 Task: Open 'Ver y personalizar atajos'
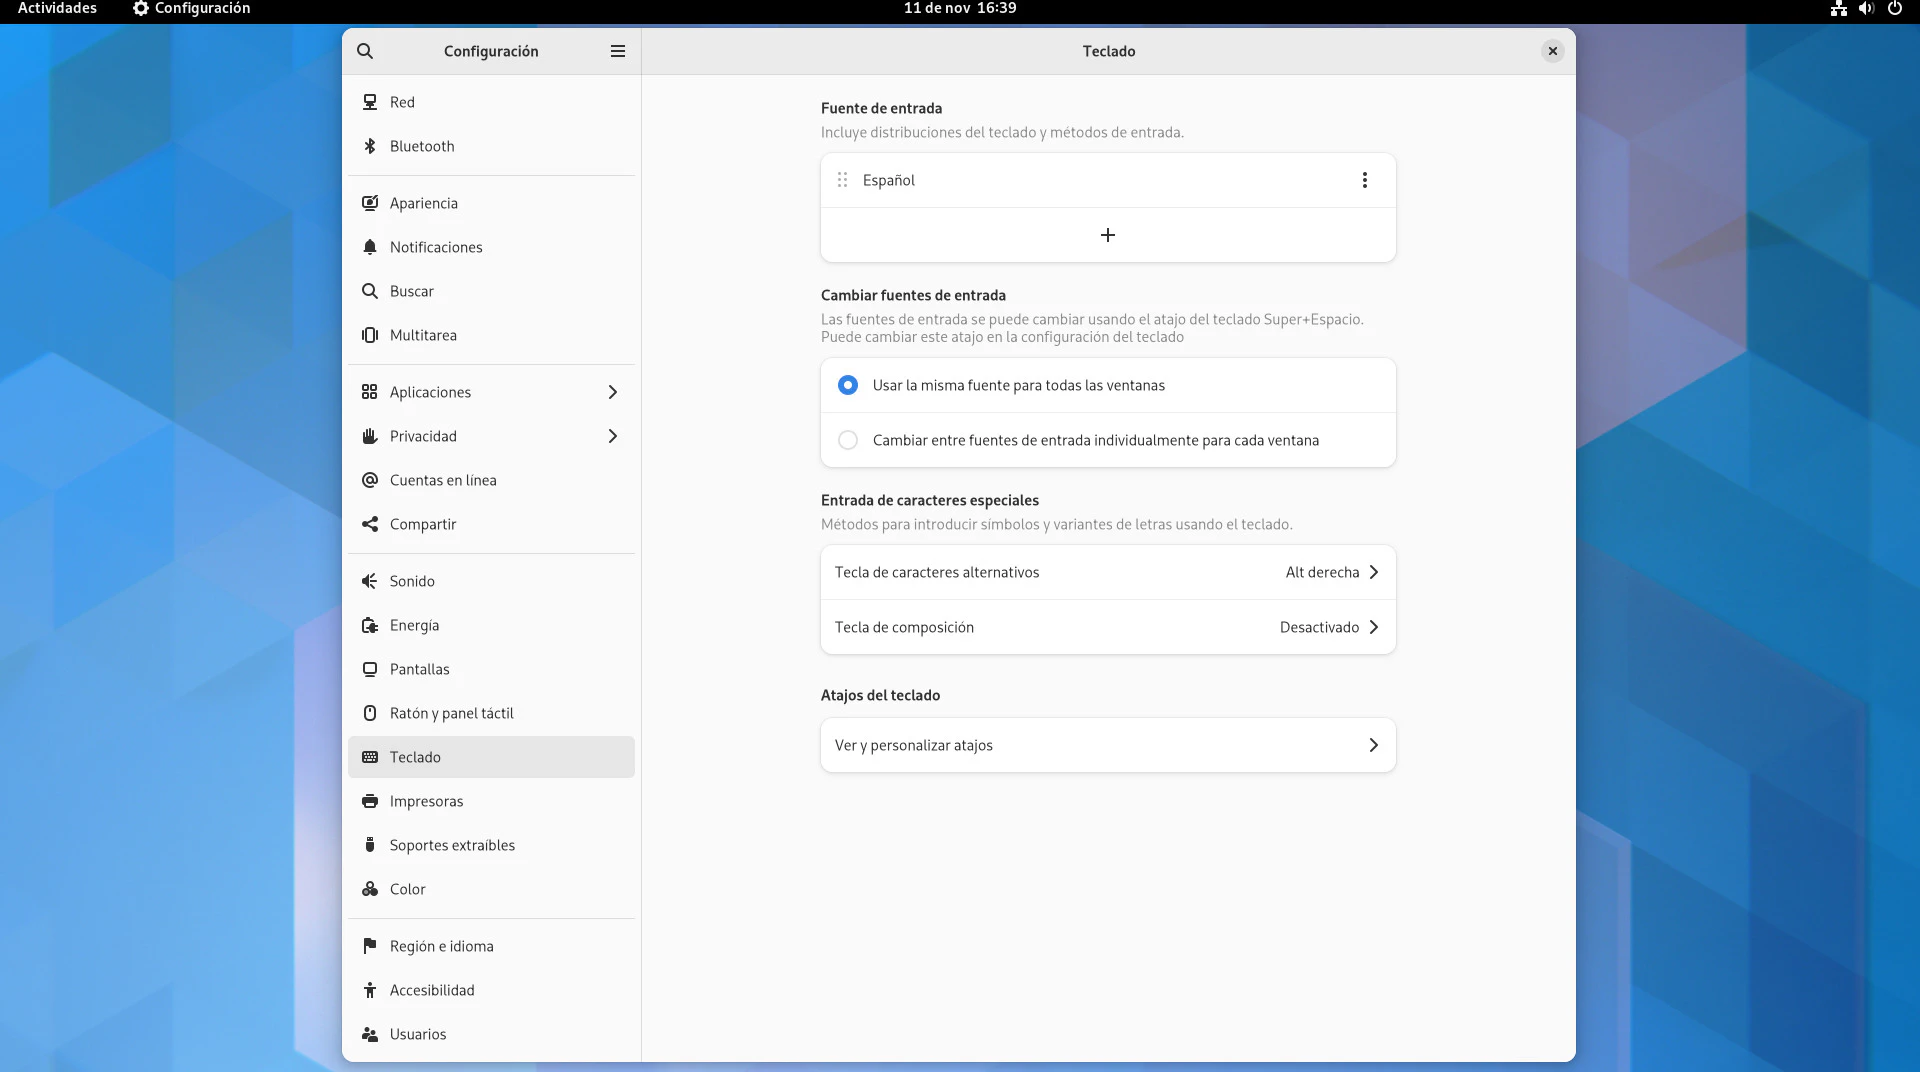click(1107, 745)
